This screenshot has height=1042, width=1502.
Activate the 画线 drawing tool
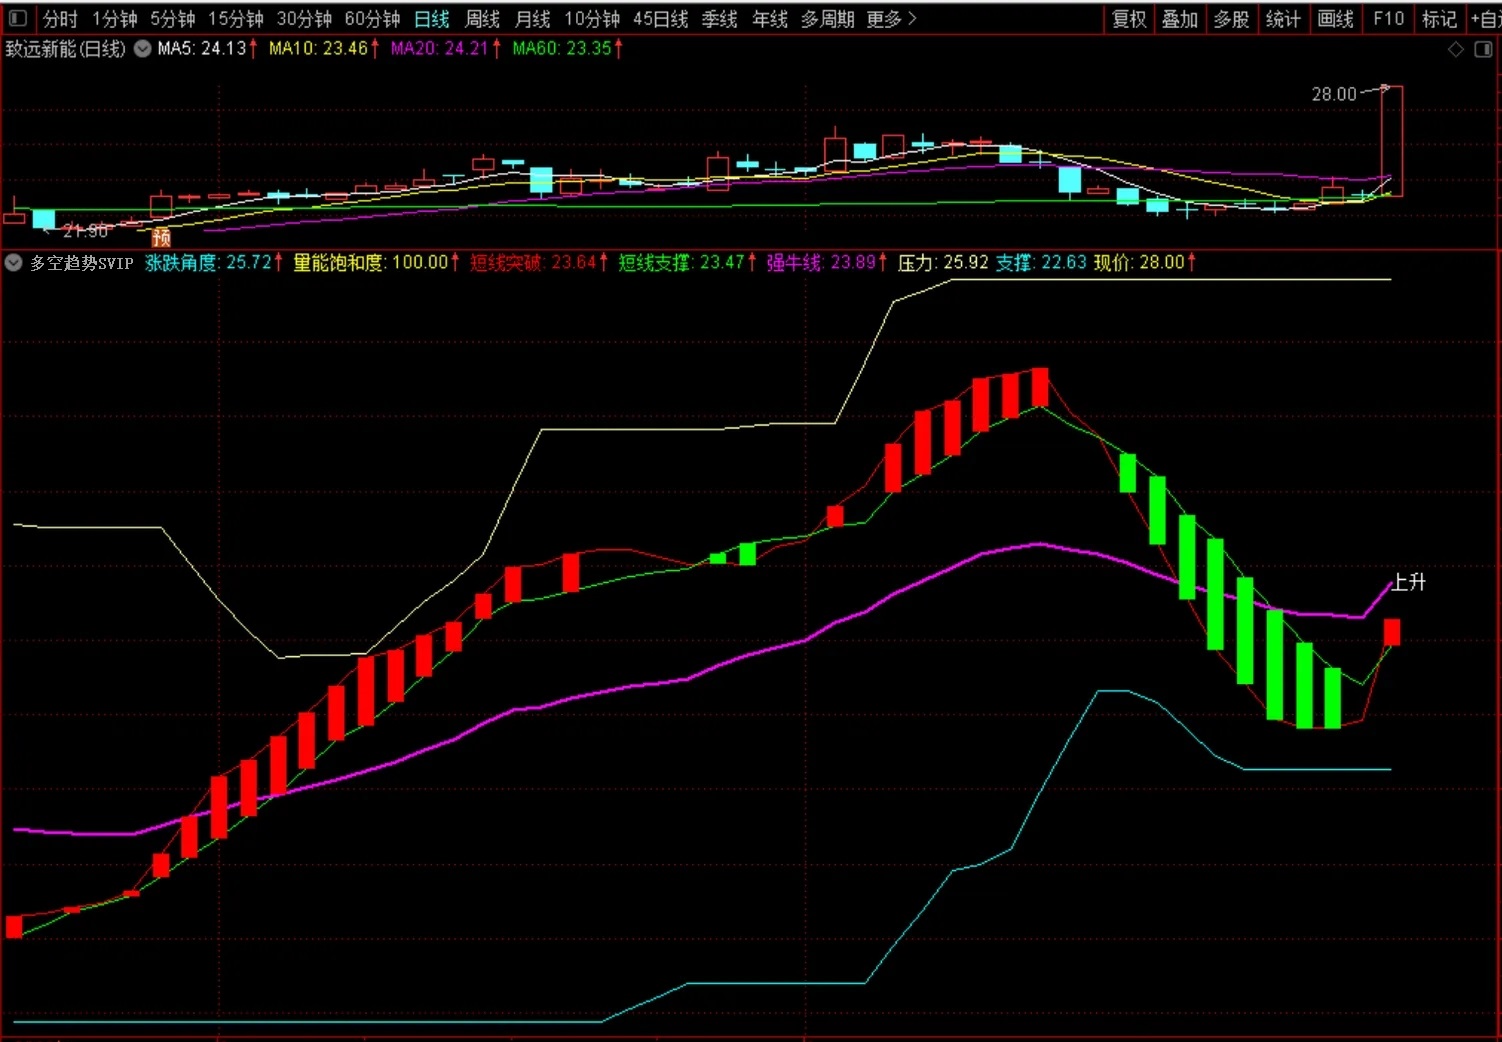coord(1335,19)
